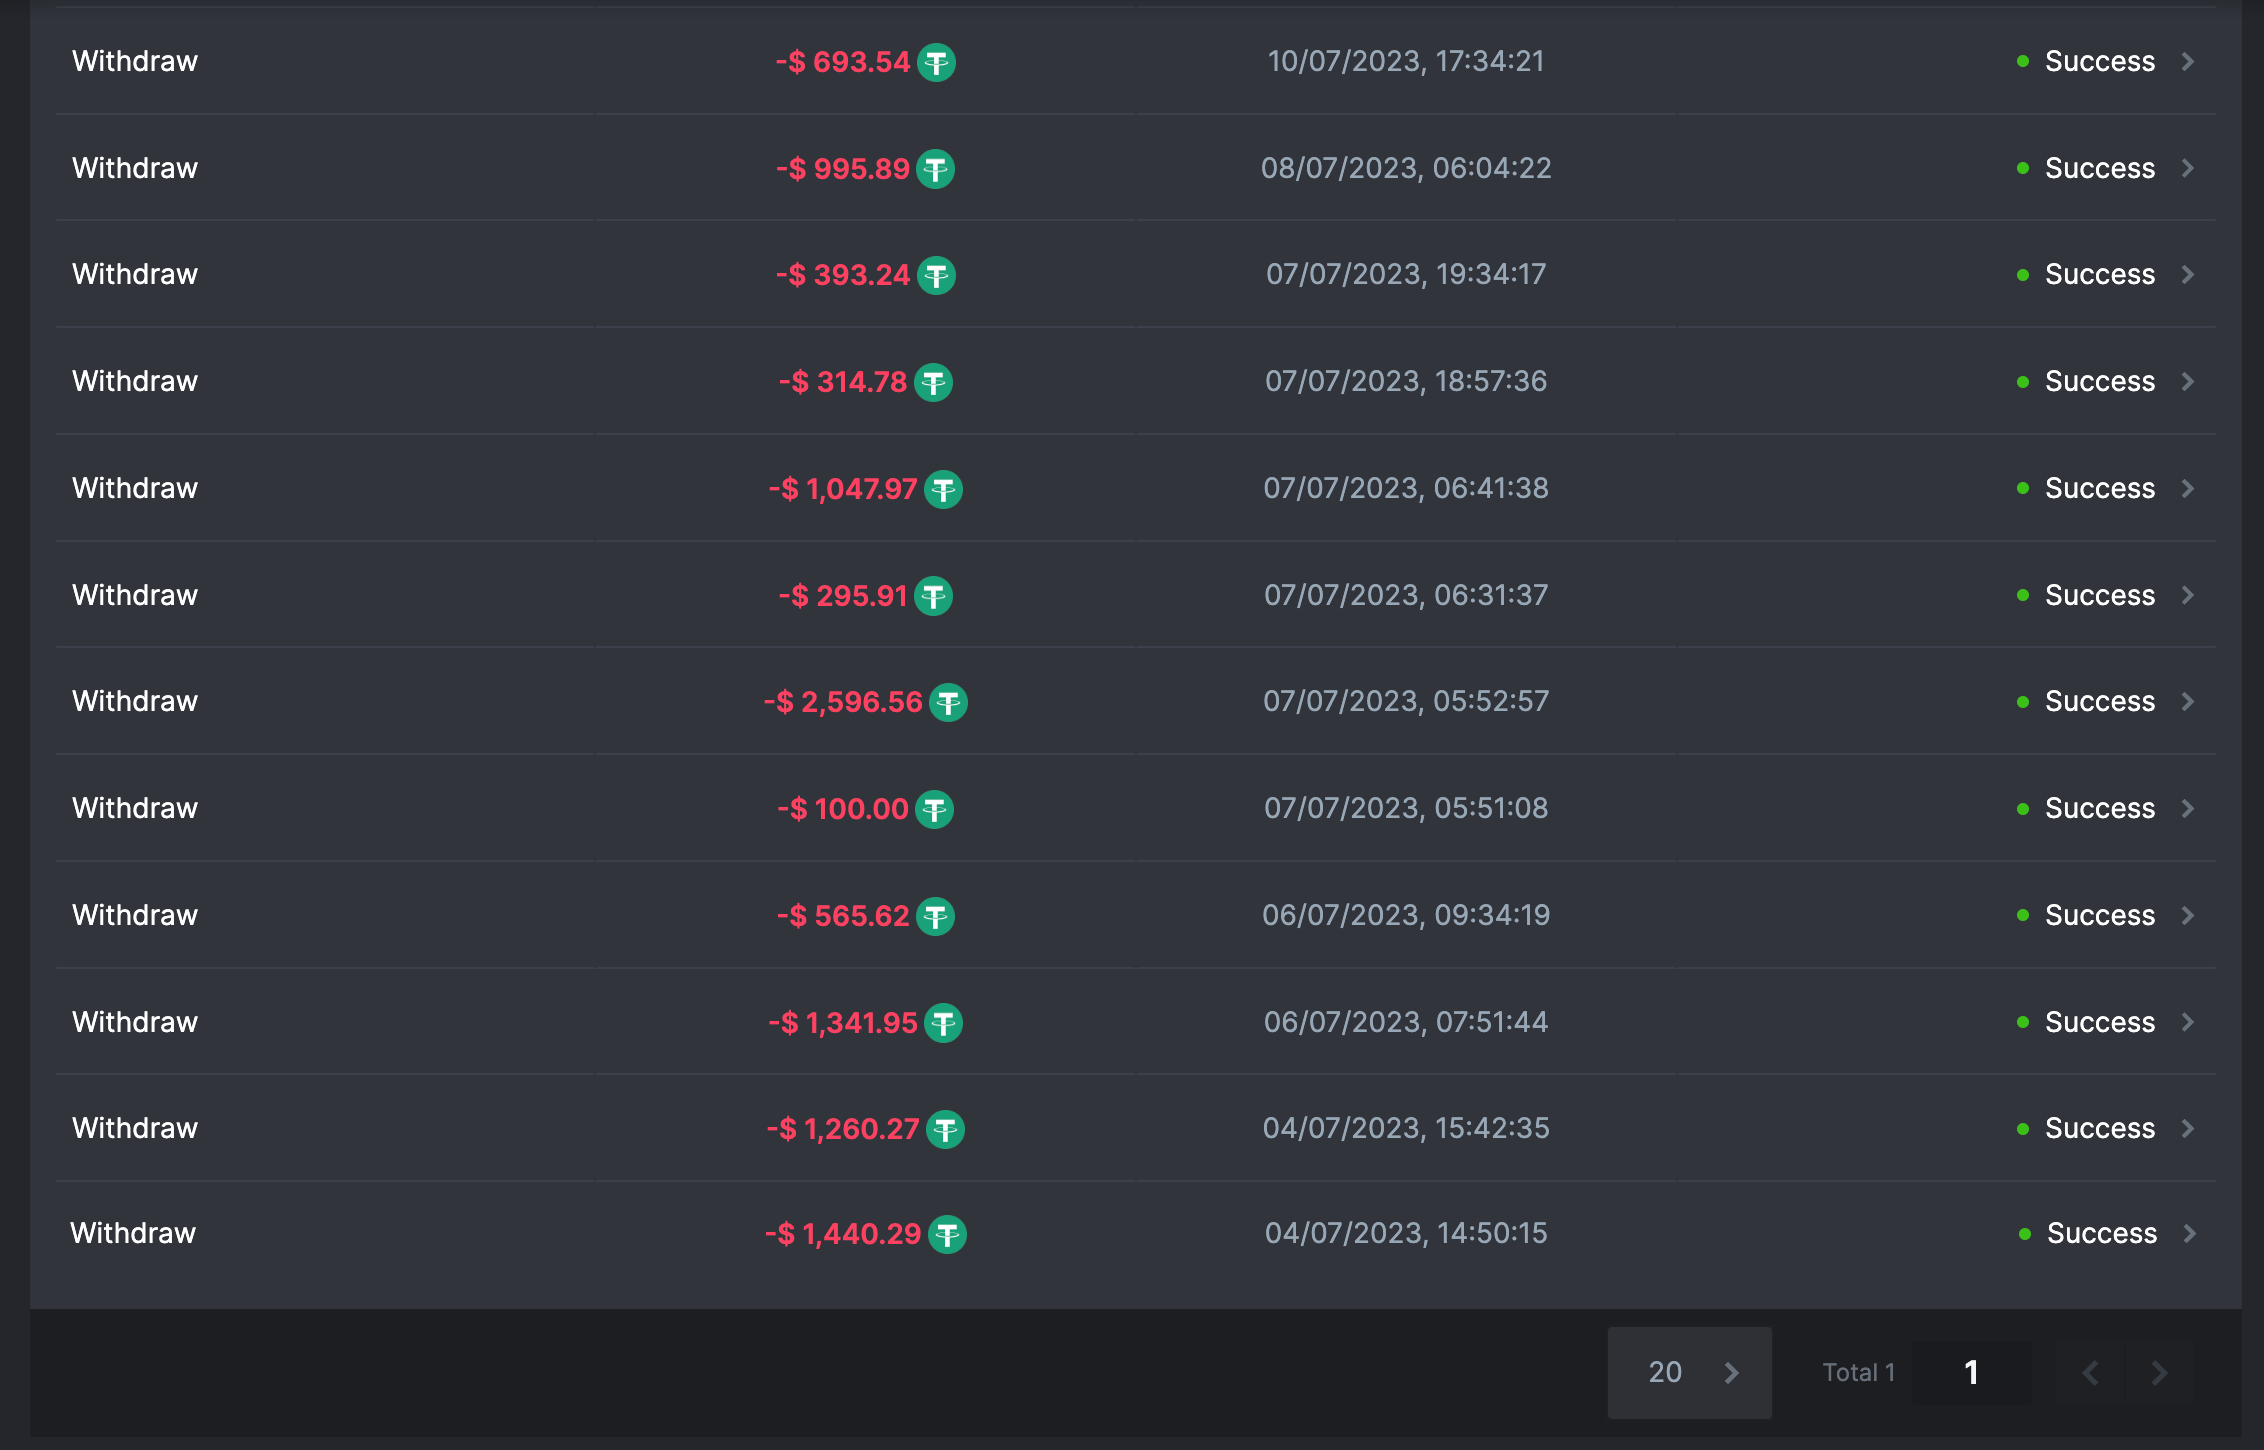This screenshot has height=1450, width=2264.
Task: Click the Tether icon next to -$ 1,341.95
Action: pyautogui.click(x=943, y=1023)
